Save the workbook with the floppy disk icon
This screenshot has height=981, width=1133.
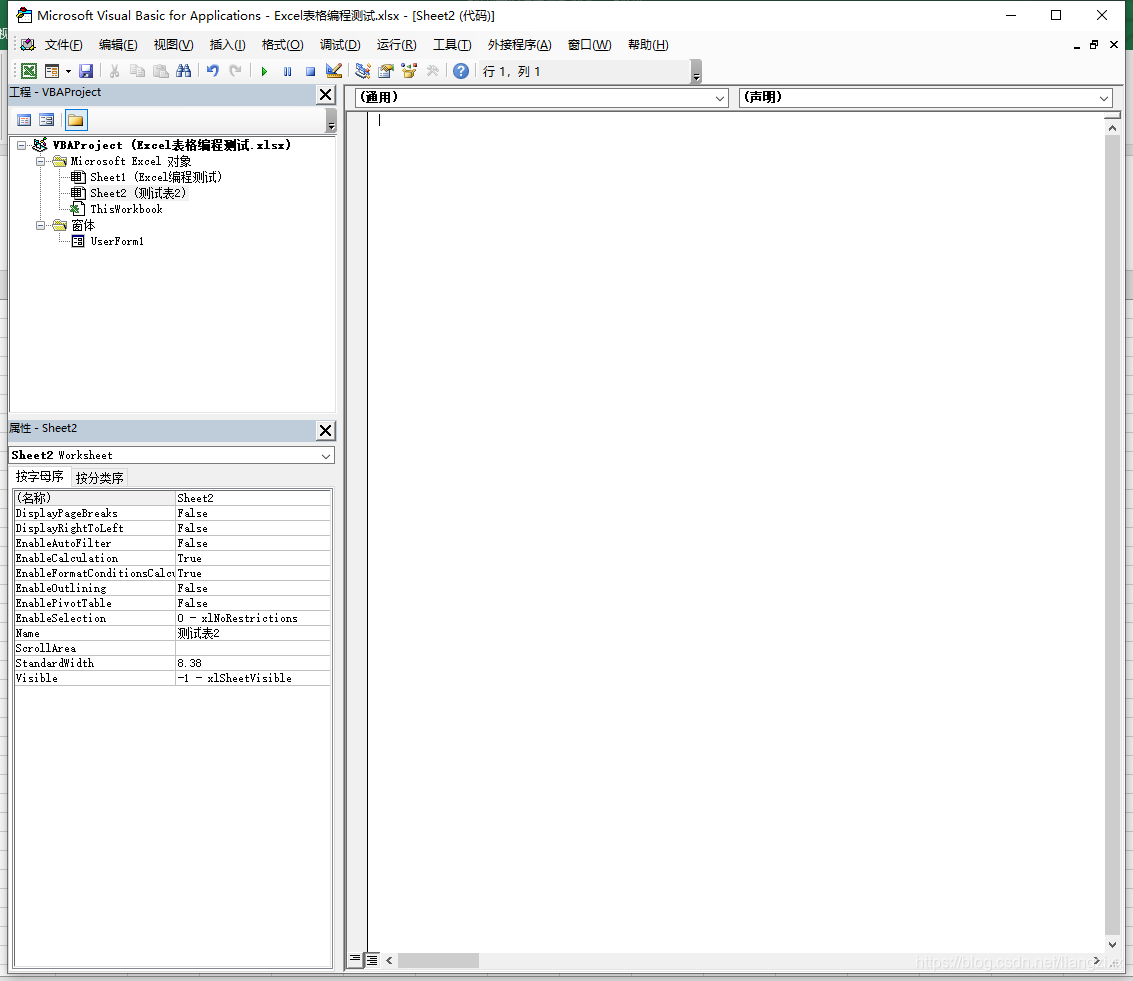pos(86,71)
